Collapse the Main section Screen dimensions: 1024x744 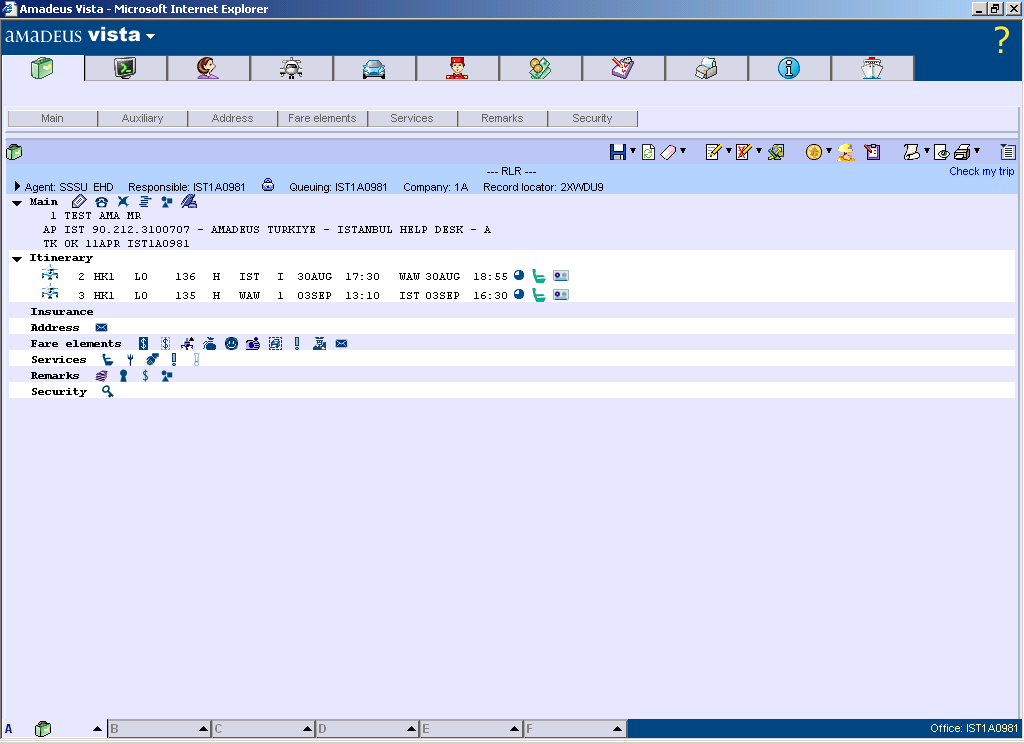pyautogui.click(x=17, y=203)
